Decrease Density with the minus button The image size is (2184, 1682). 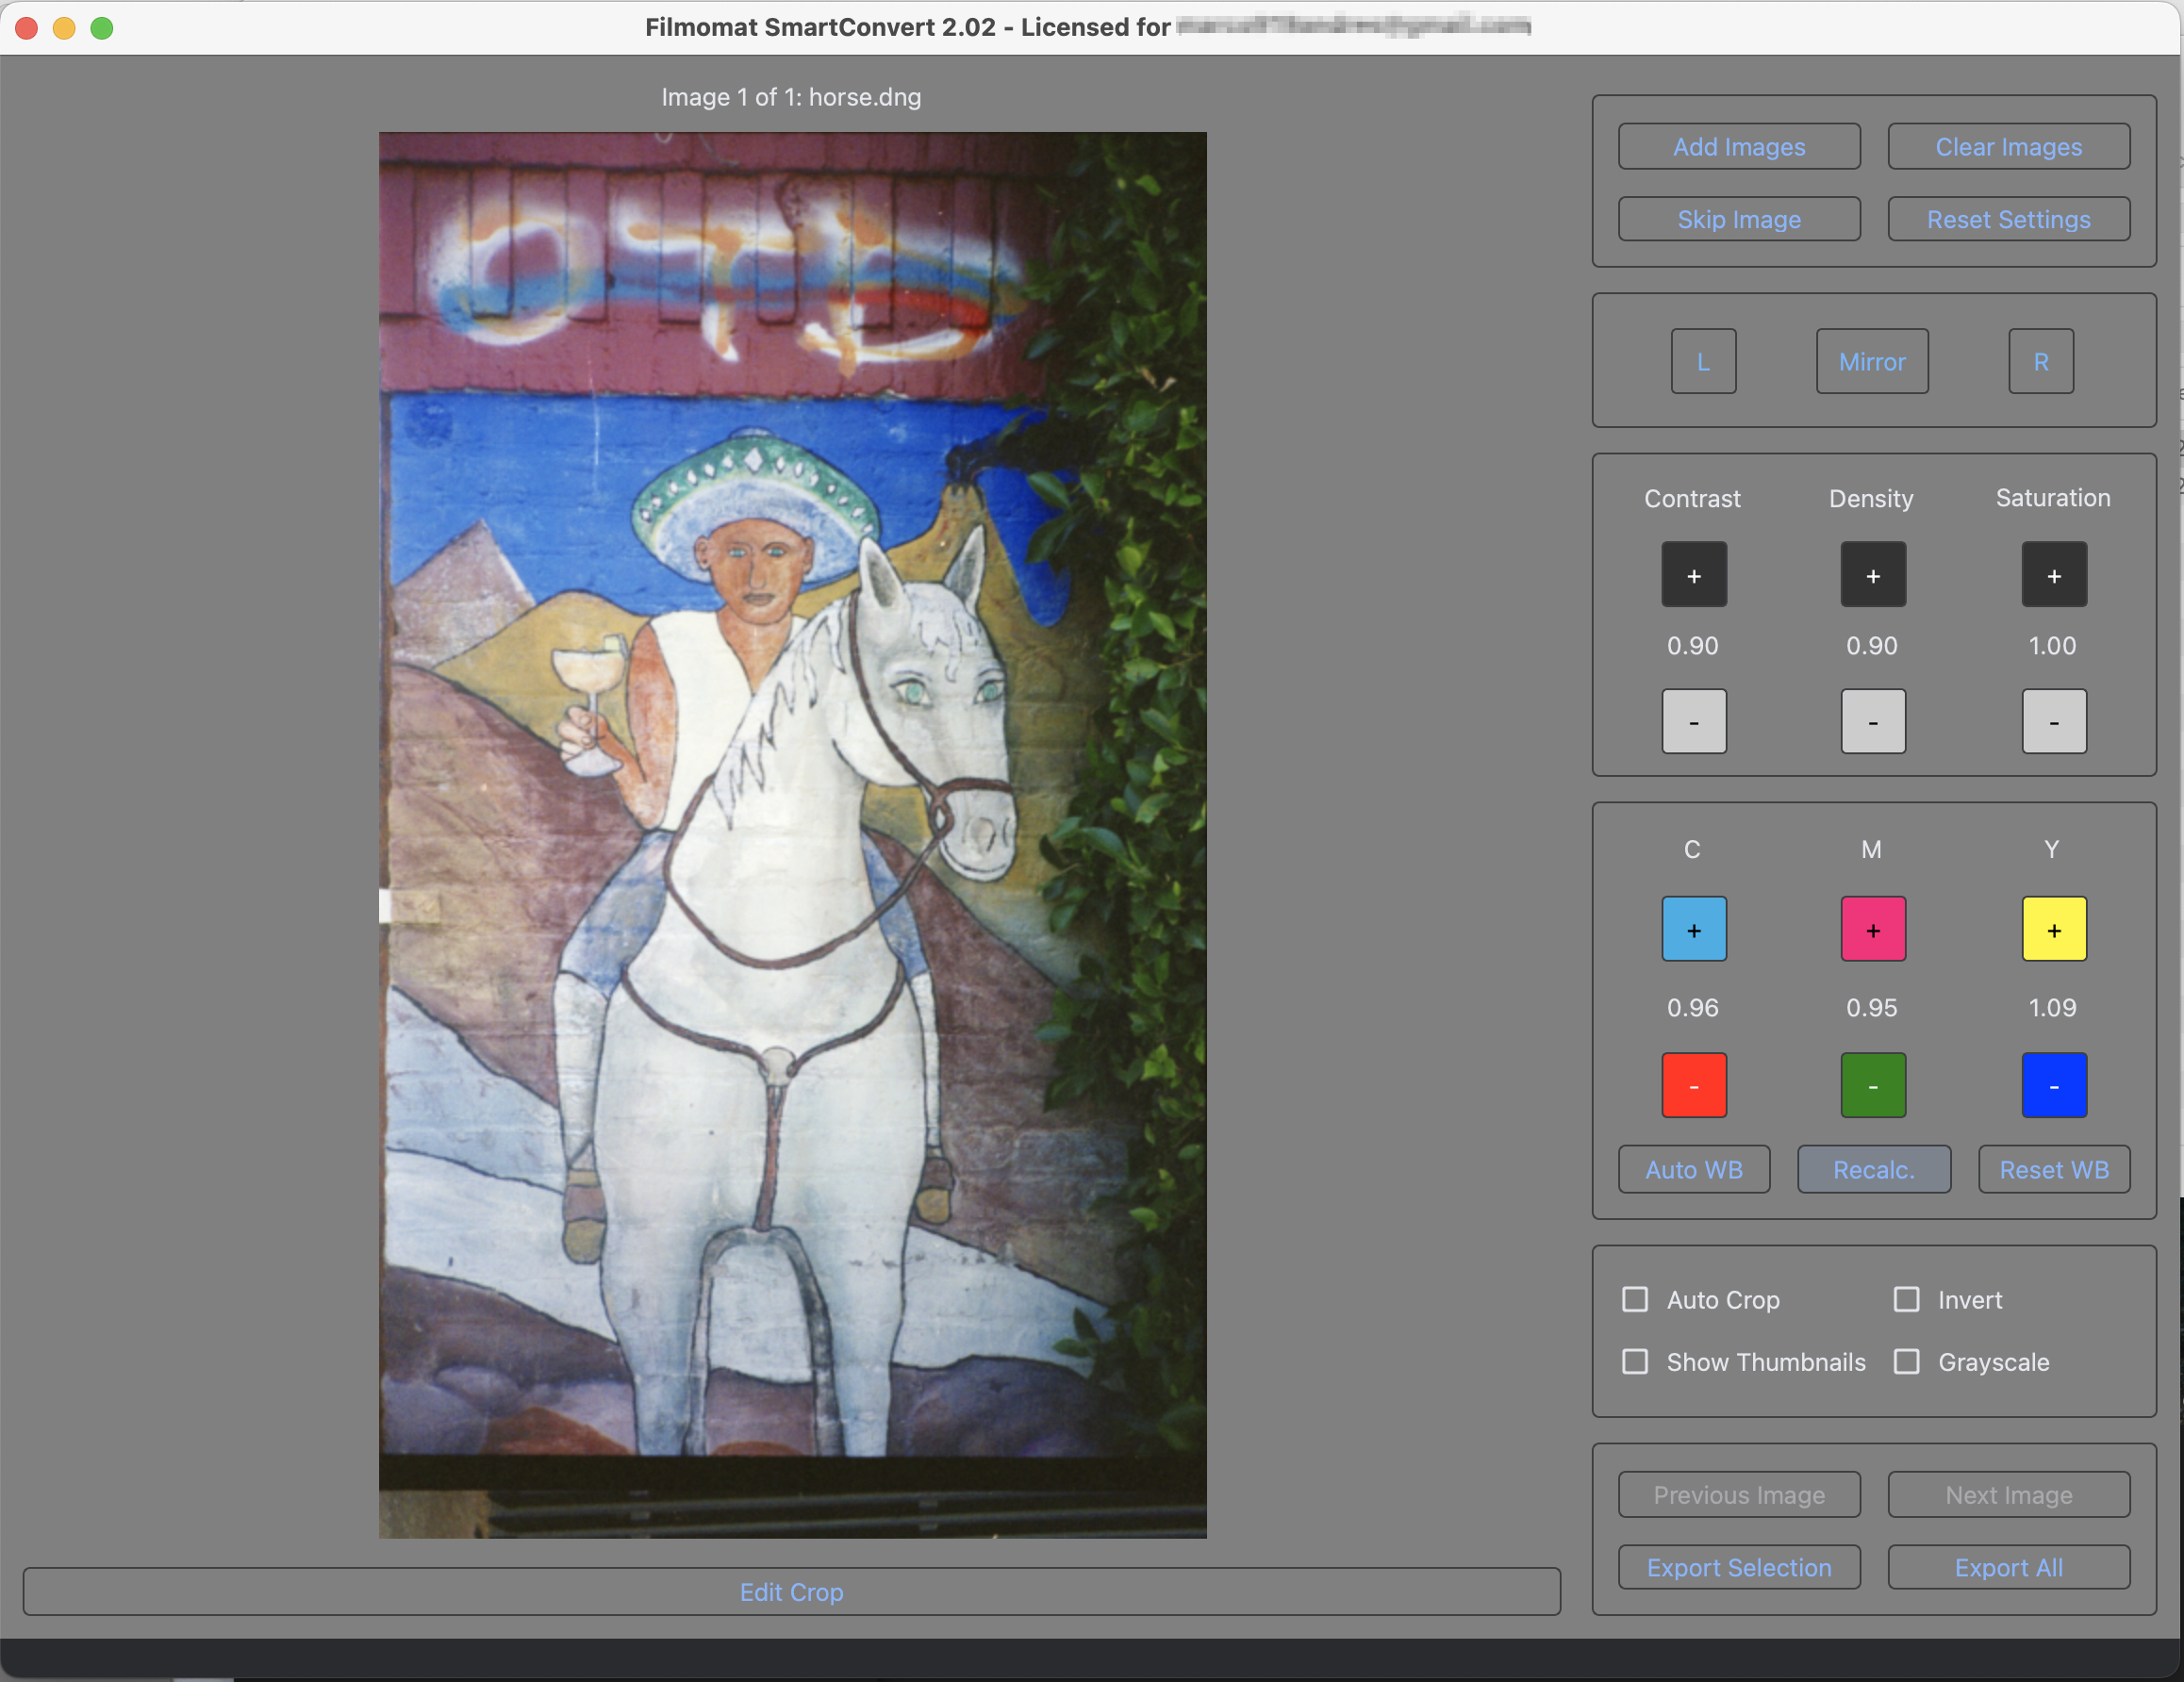(1873, 722)
